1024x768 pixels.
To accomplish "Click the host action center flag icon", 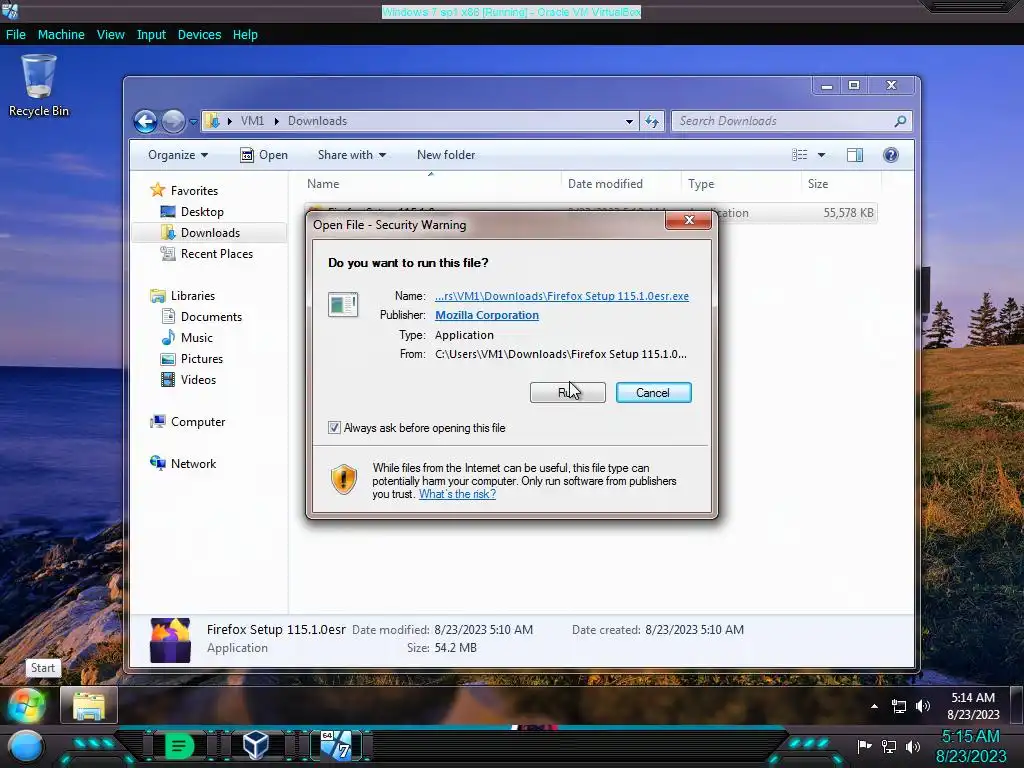I will coord(864,746).
